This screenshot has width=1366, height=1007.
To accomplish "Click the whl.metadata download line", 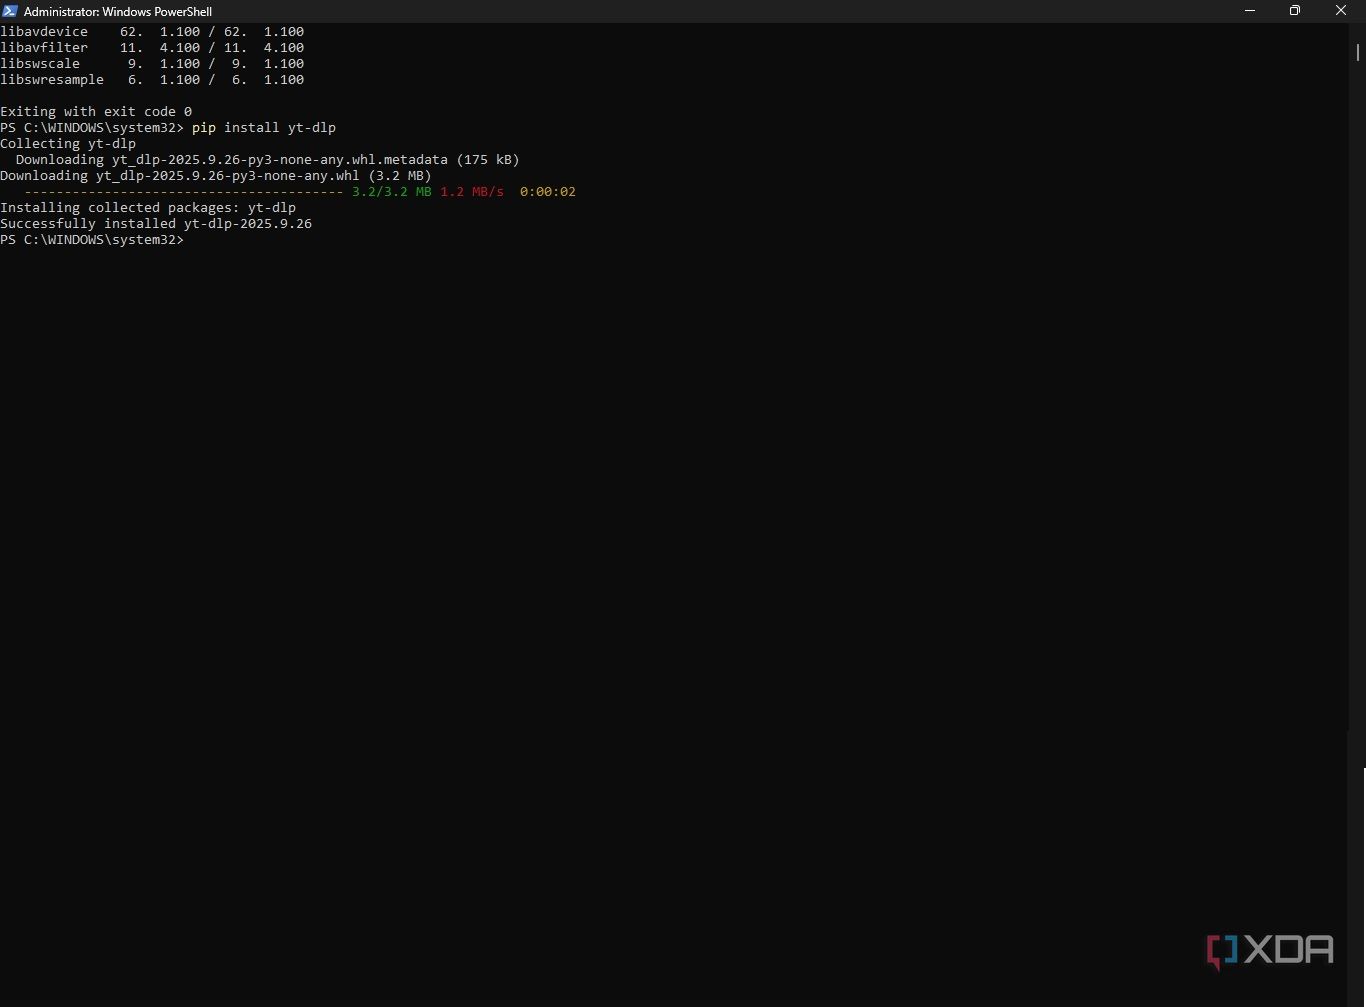I will (268, 160).
